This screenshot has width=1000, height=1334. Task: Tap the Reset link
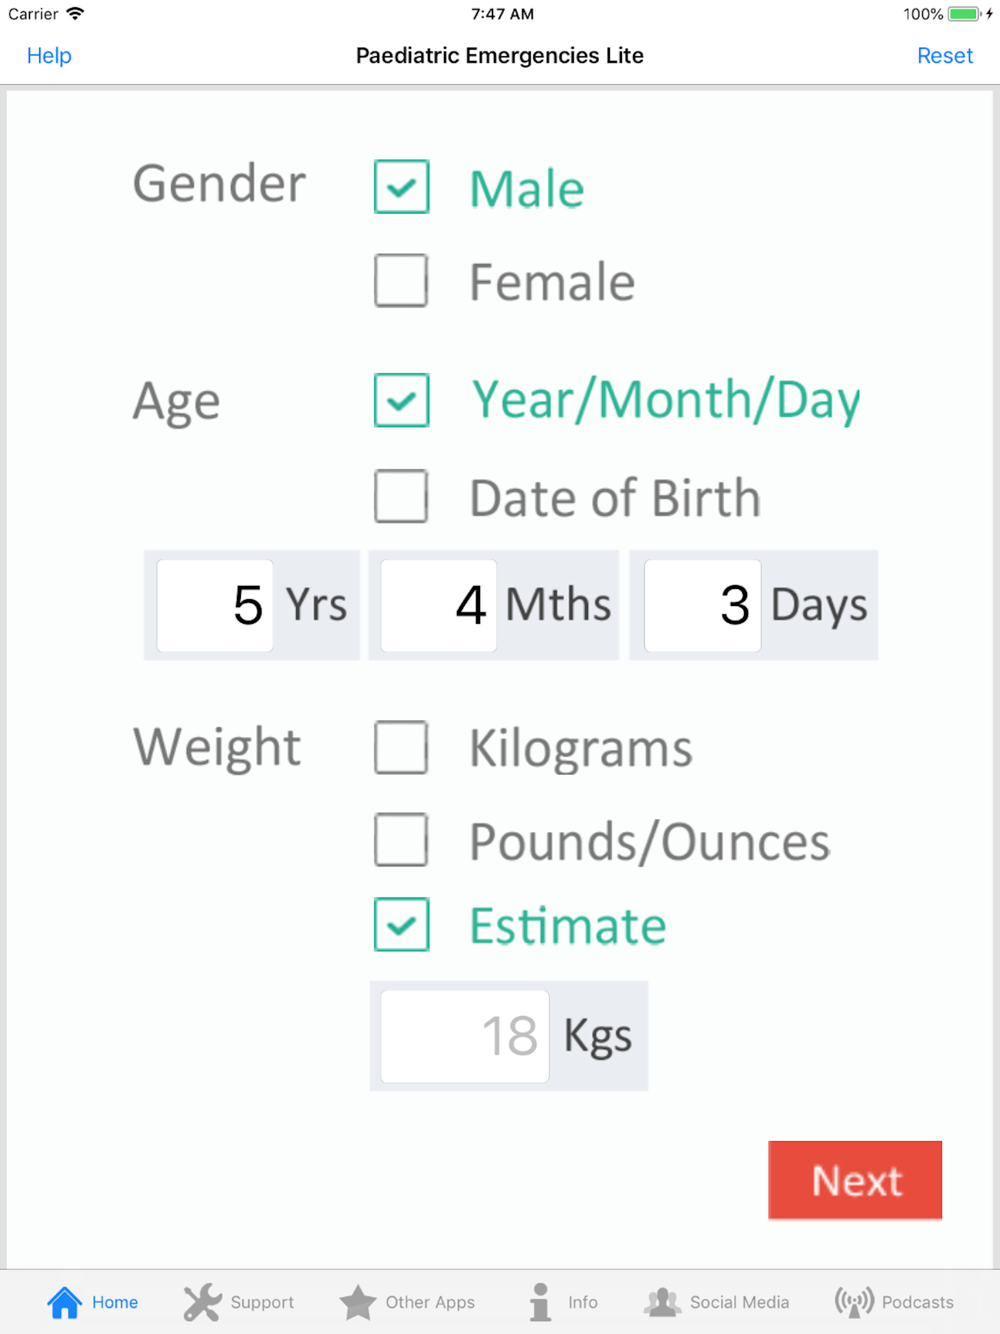tap(945, 56)
